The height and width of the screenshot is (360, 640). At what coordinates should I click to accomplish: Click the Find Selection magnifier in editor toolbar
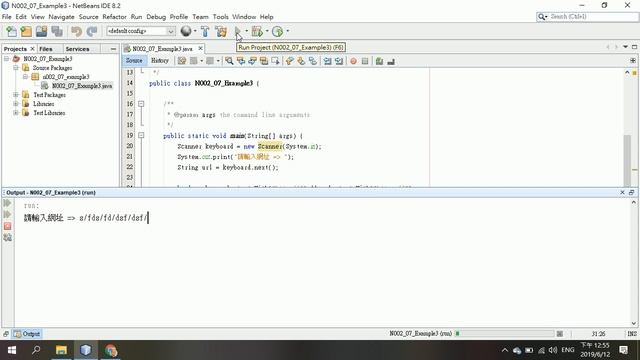pos(229,61)
